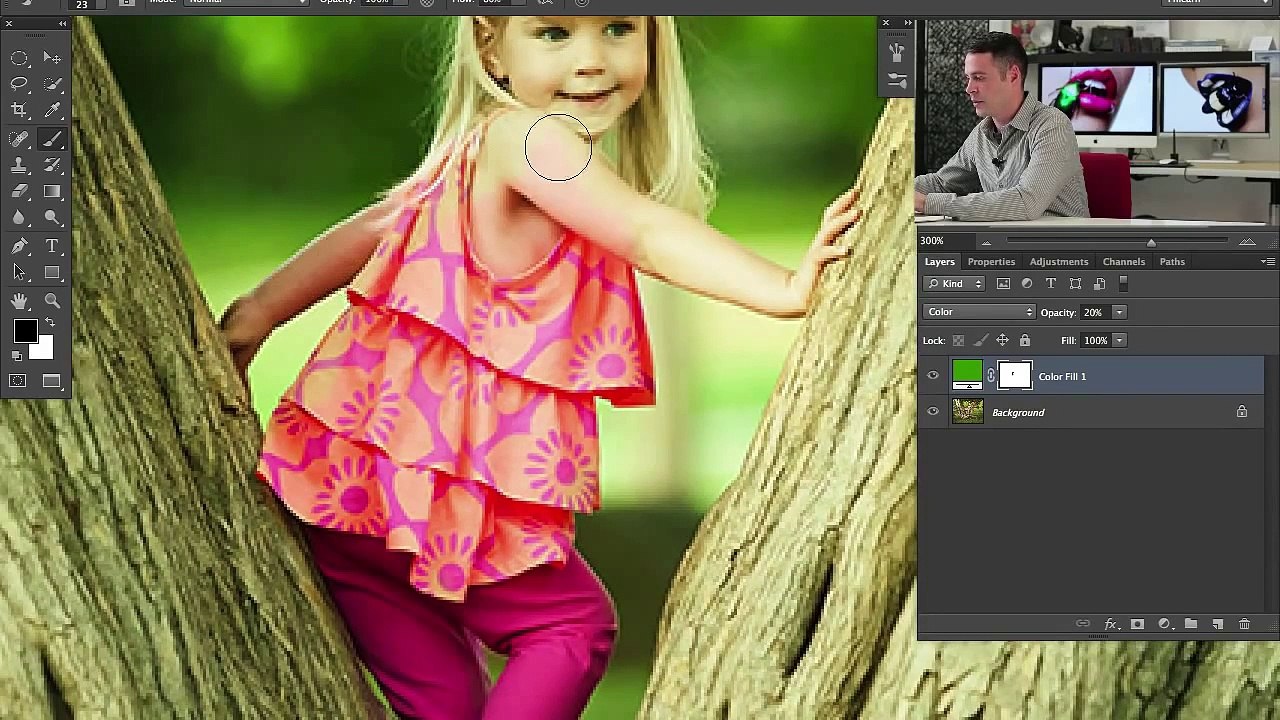The height and width of the screenshot is (720, 1280).
Task: Lock transparent pixels
Action: click(958, 341)
